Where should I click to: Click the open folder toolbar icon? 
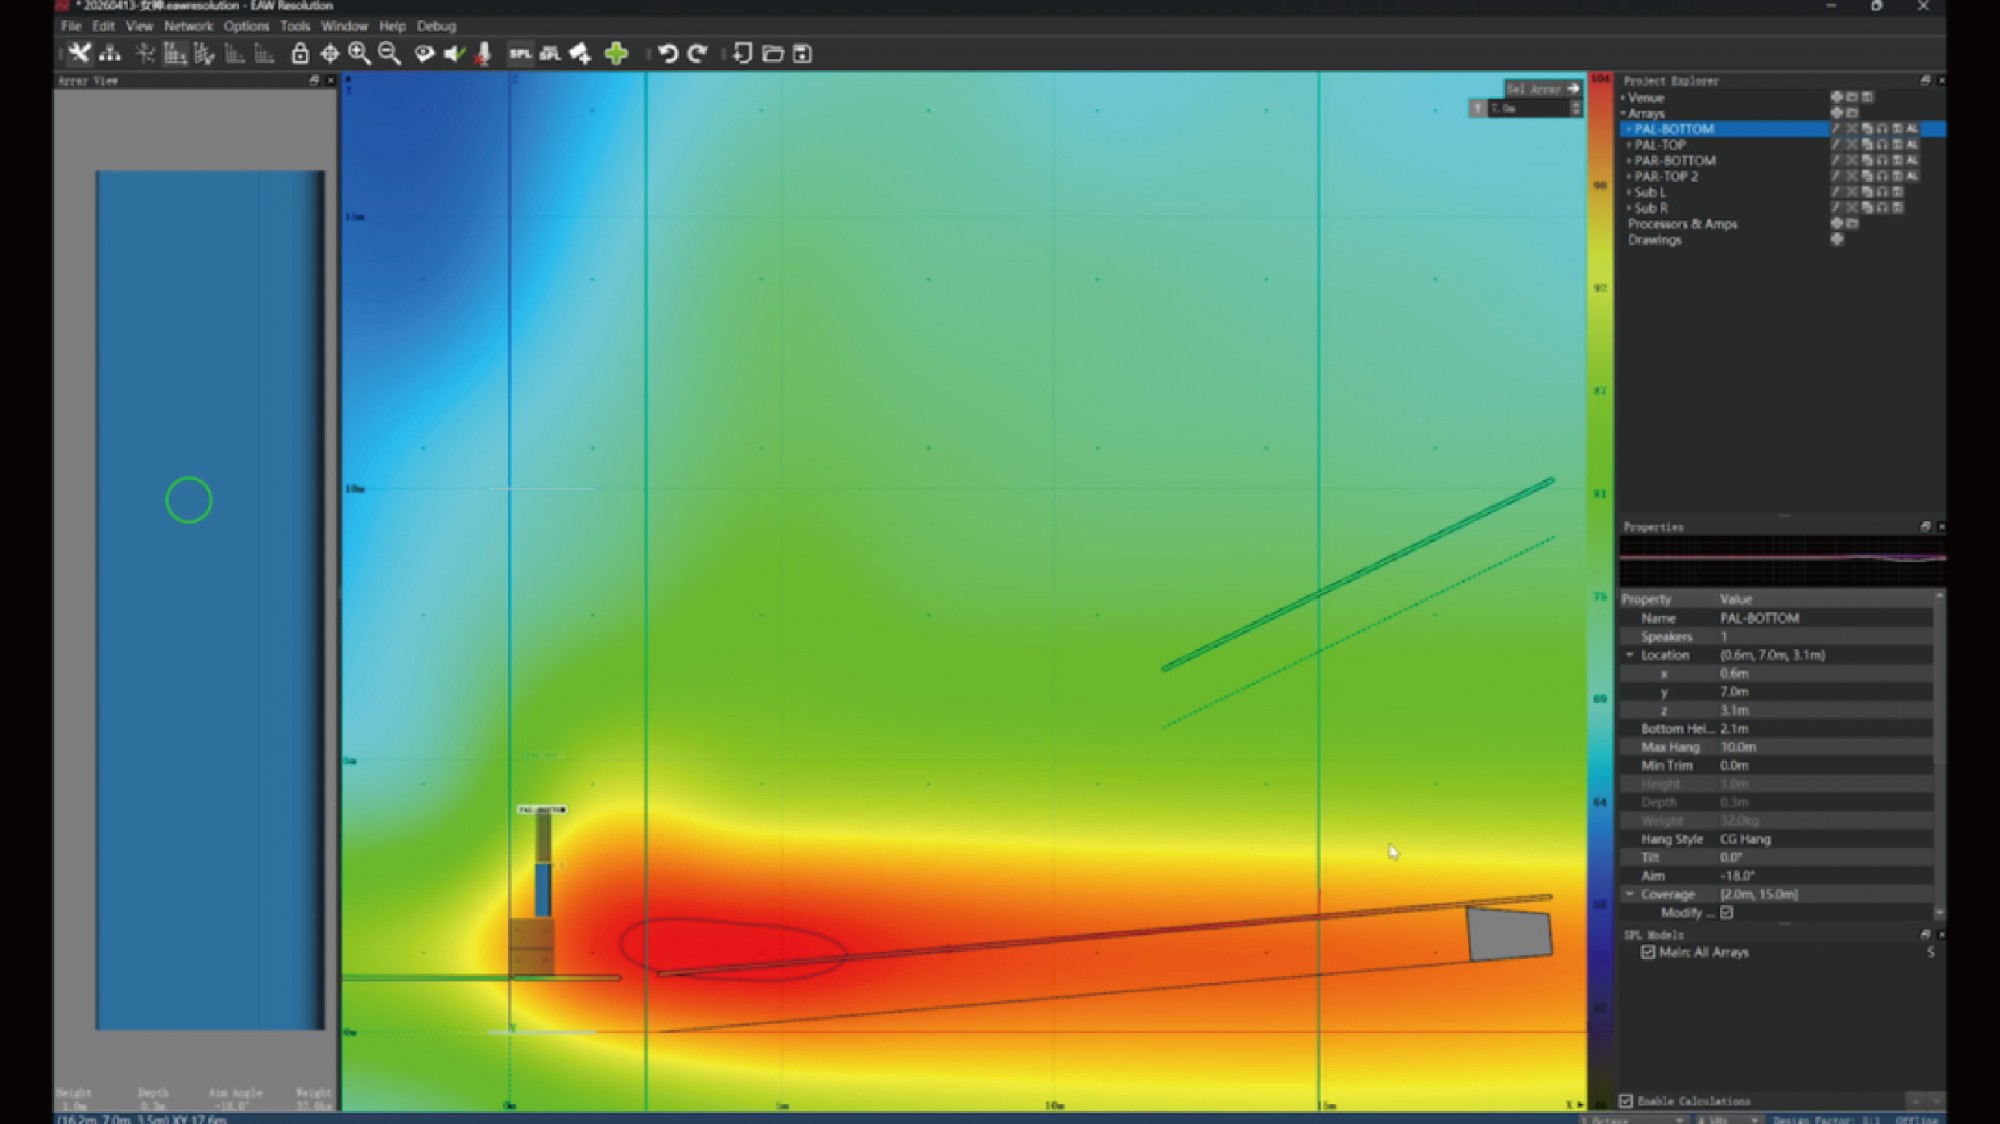coord(772,54)
